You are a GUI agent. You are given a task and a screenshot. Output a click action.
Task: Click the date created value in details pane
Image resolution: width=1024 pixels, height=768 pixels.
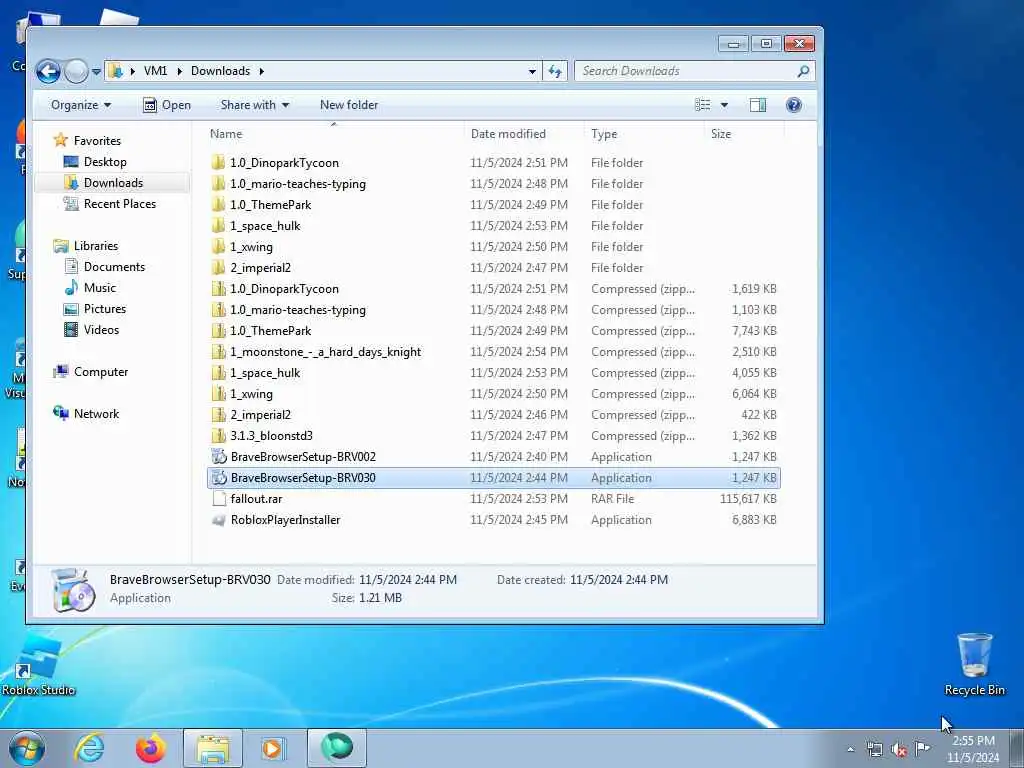click(618, 579)
